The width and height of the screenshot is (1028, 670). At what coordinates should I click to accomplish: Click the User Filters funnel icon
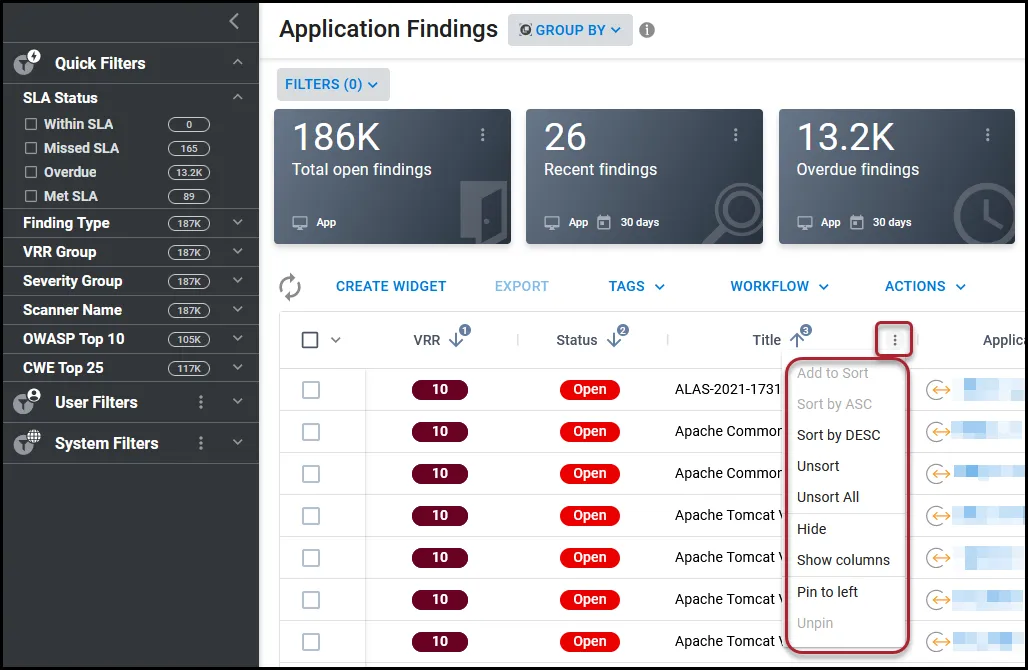(27, 402)
